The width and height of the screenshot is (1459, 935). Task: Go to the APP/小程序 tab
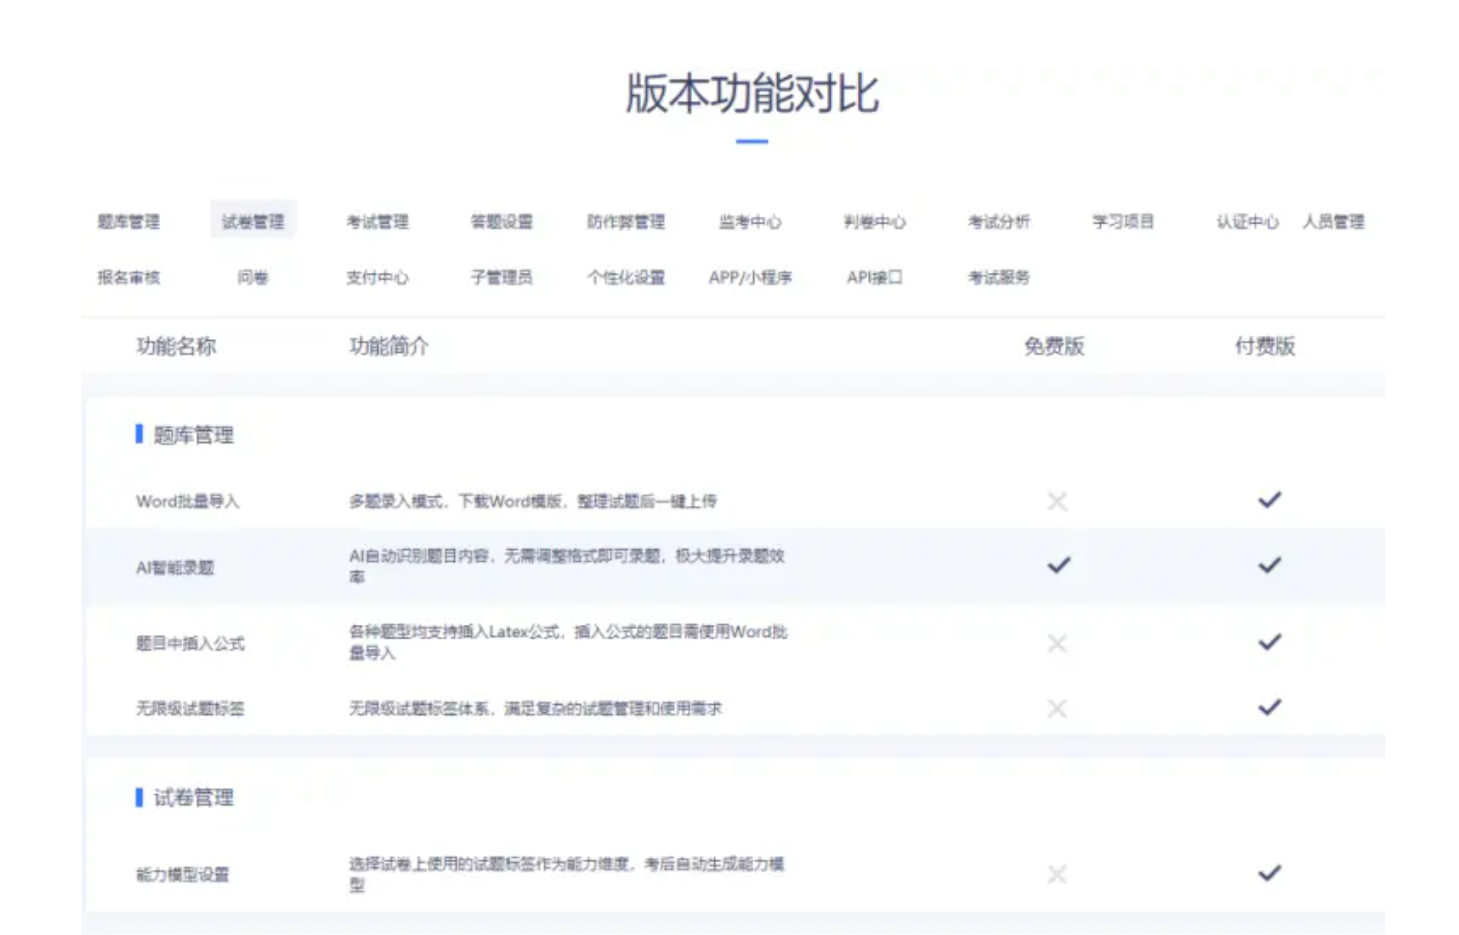coord(750,278)
